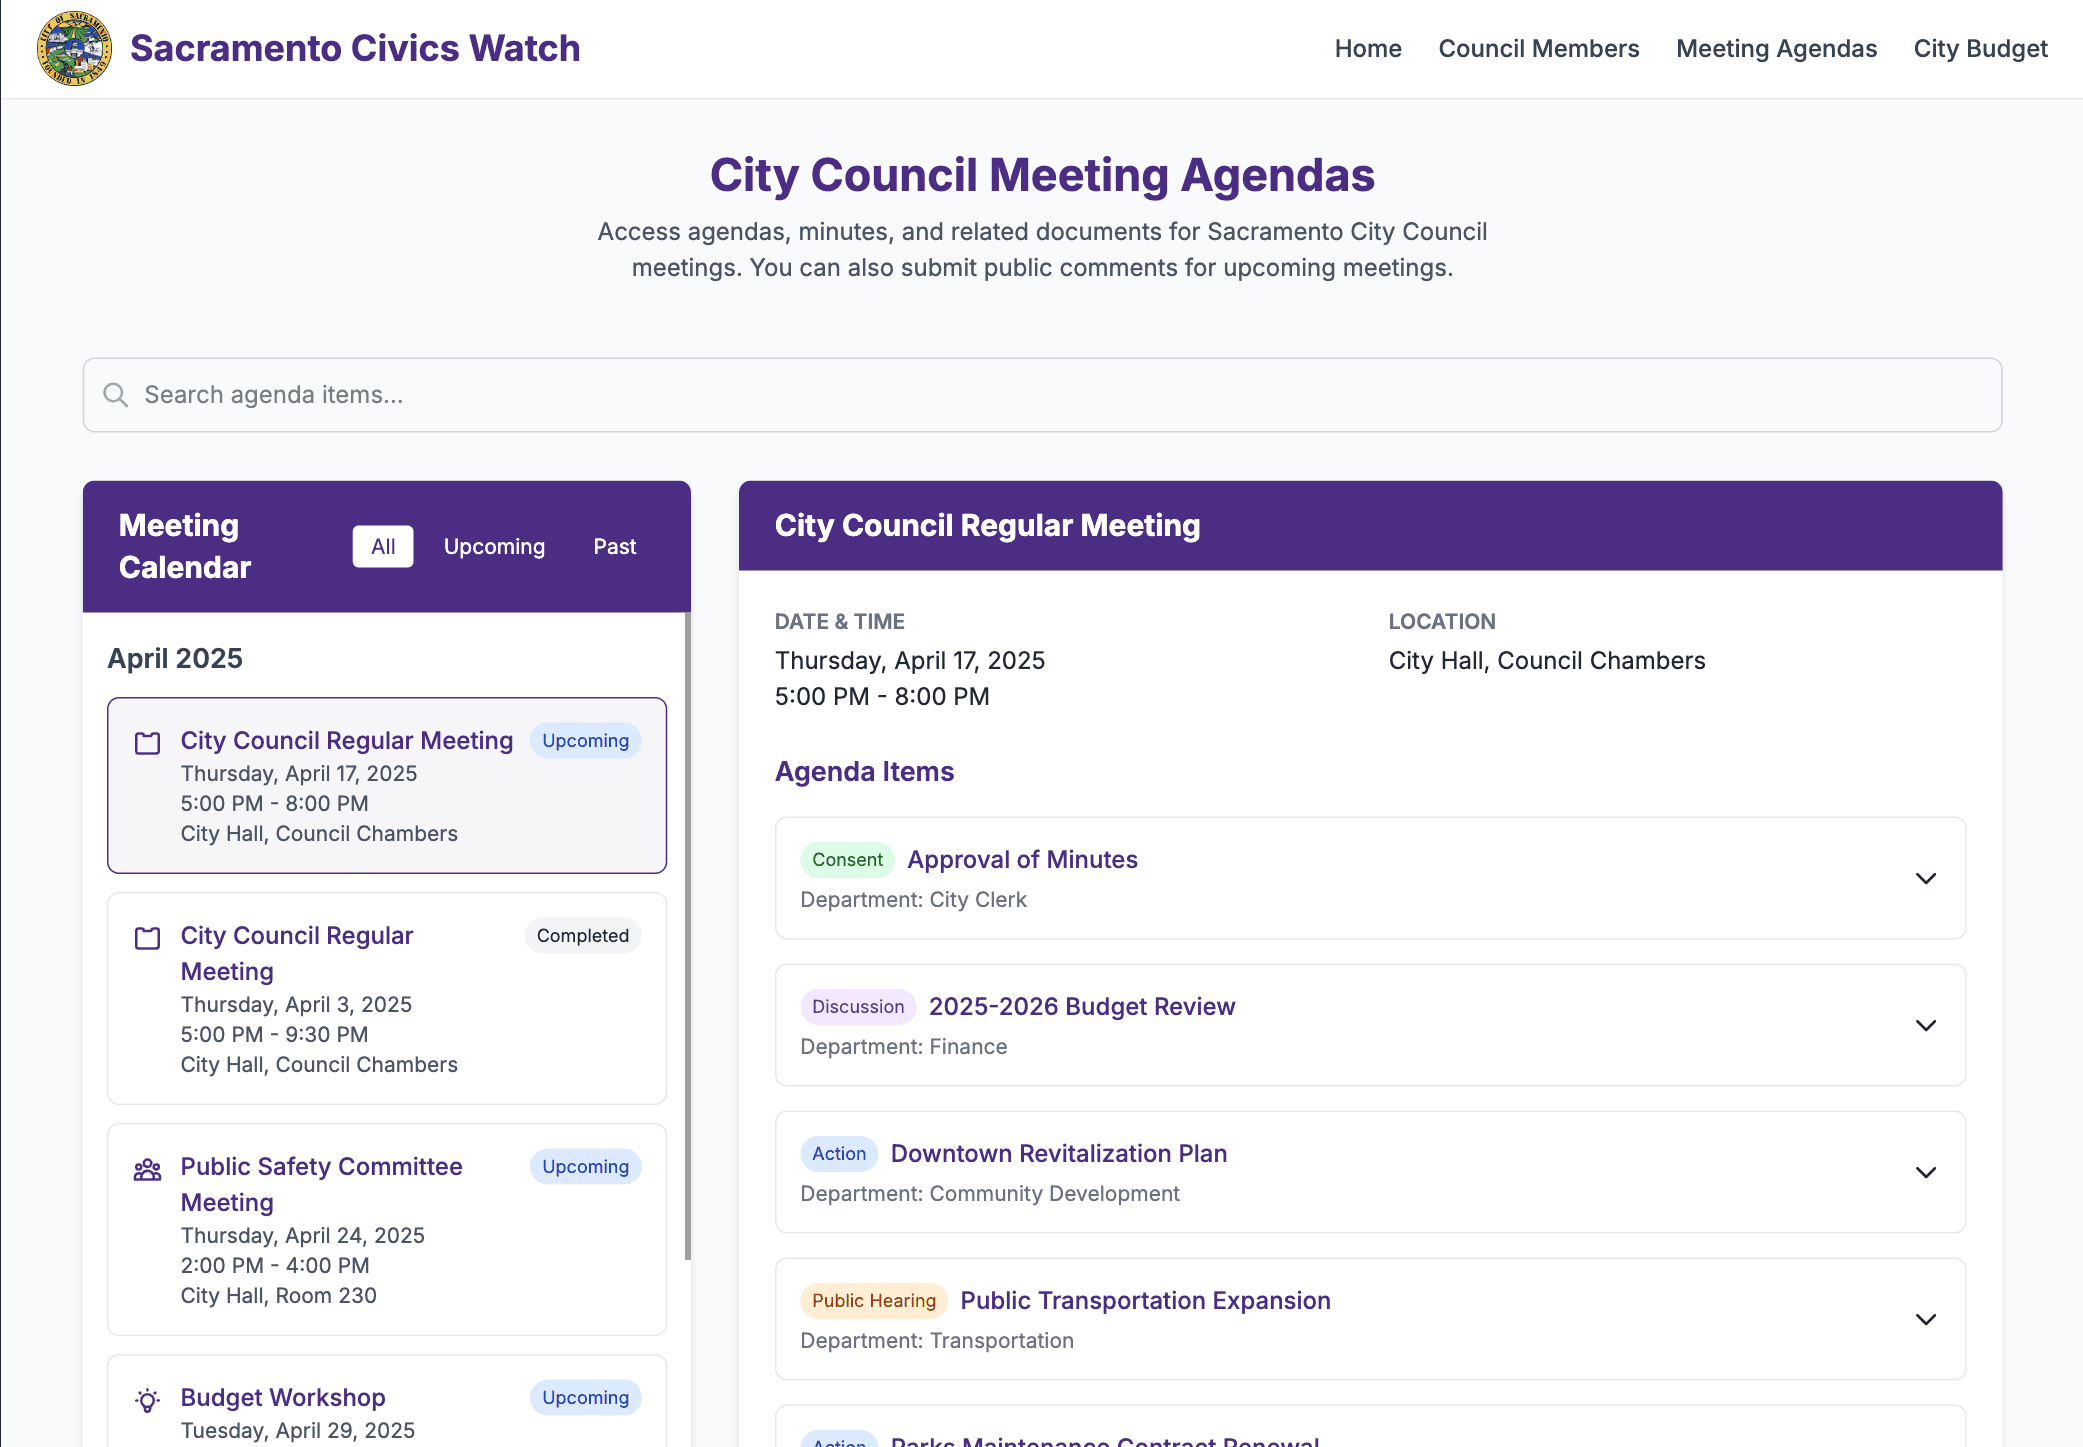
Task: Open Meeting Agendas nav item
Action: tap(1776, 48)
